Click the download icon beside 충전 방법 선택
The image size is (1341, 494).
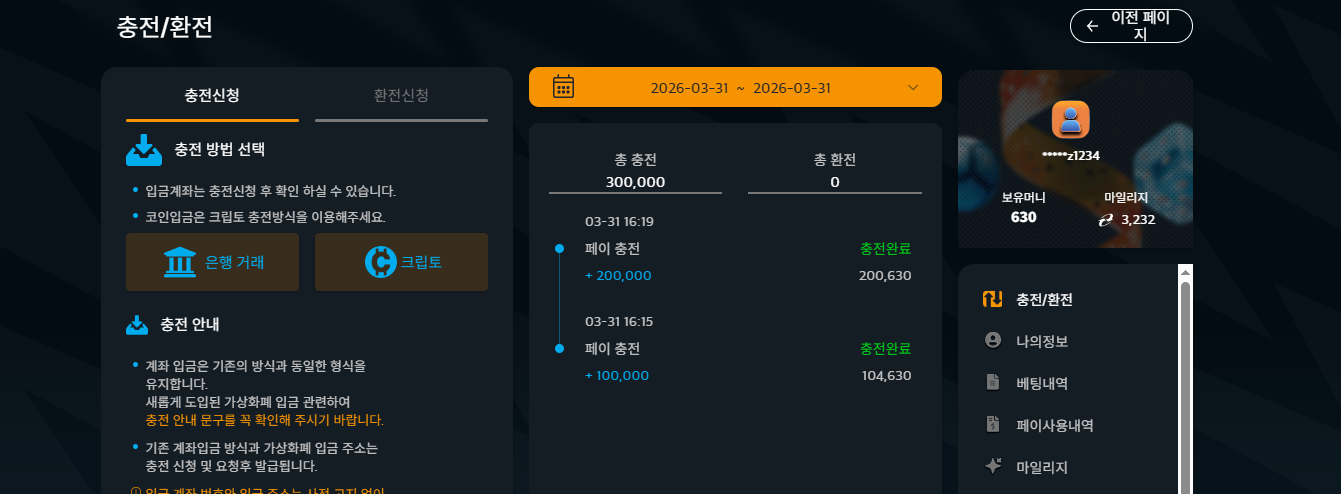[144, 150]
